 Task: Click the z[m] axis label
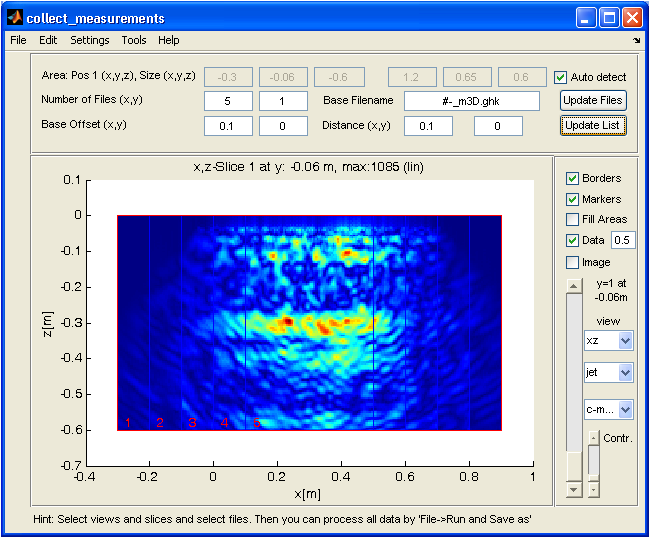[x=48, y=324]
